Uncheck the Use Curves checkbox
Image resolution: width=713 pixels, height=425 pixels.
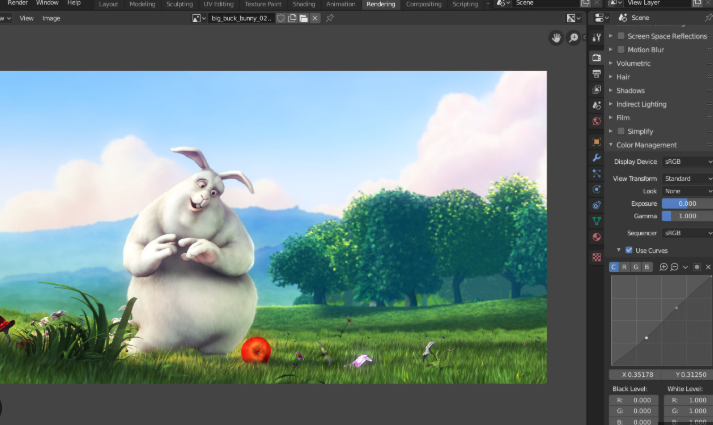[629, 250]
